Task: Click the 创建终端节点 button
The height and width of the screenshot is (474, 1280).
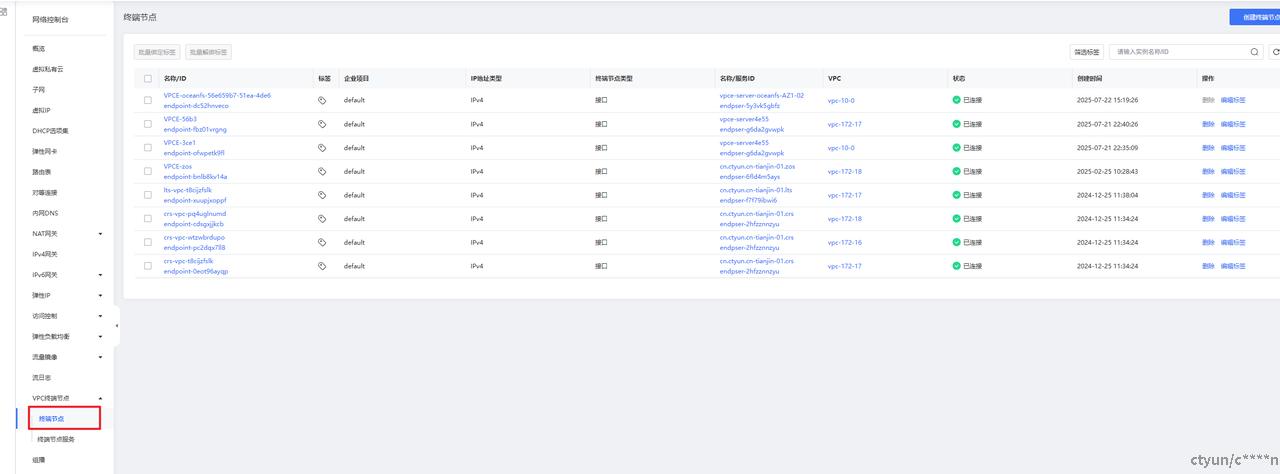Action: 1255,17
